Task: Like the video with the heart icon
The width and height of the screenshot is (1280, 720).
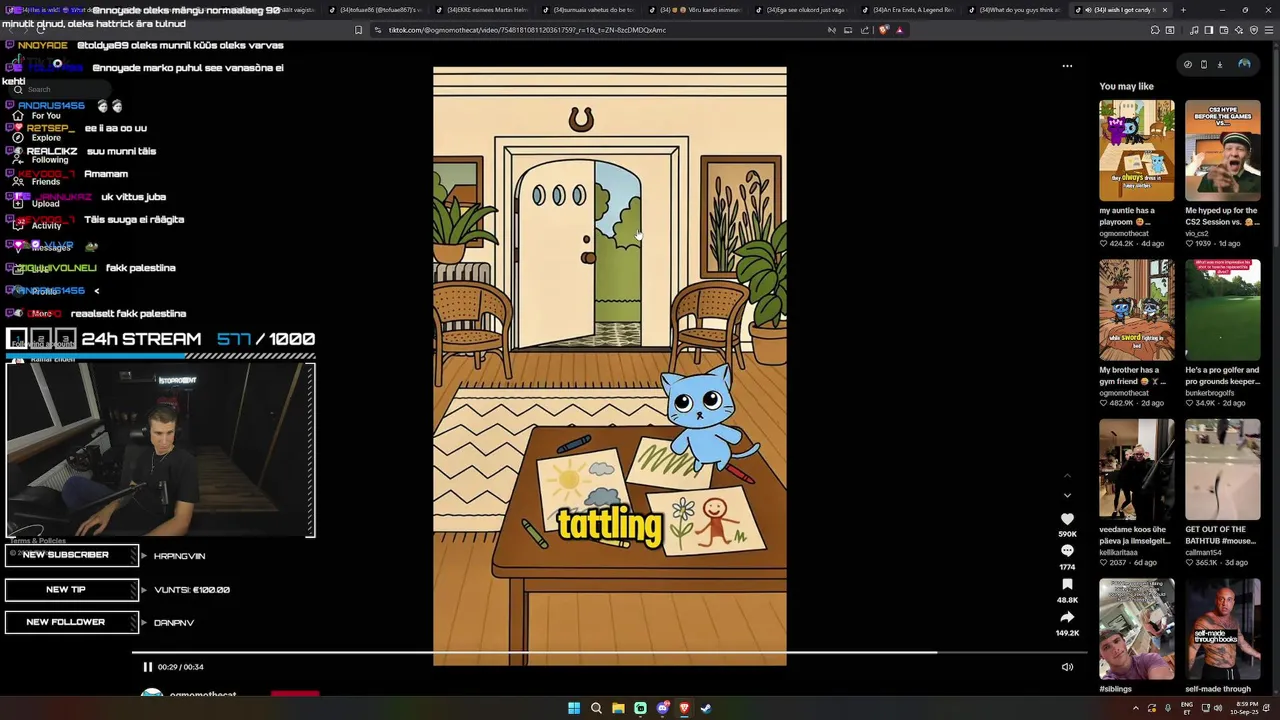Action: click(x=1067, y=519)
